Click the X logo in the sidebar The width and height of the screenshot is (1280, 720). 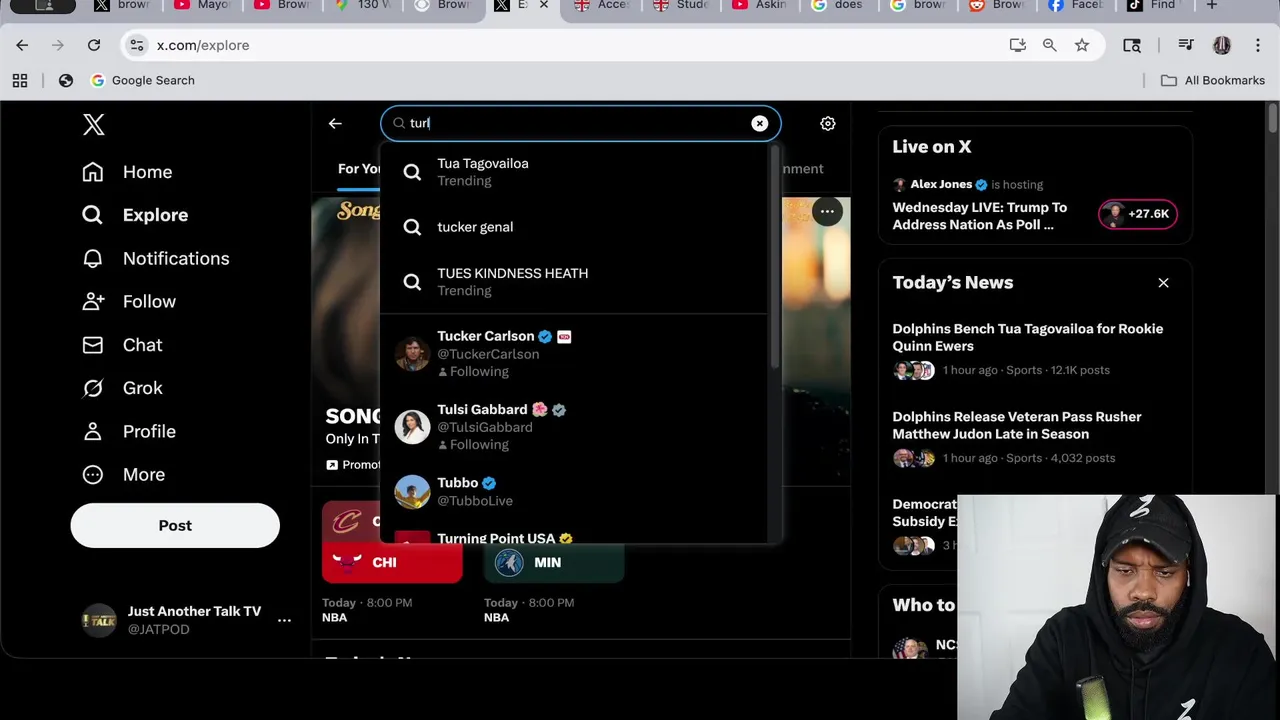point(93,124)
